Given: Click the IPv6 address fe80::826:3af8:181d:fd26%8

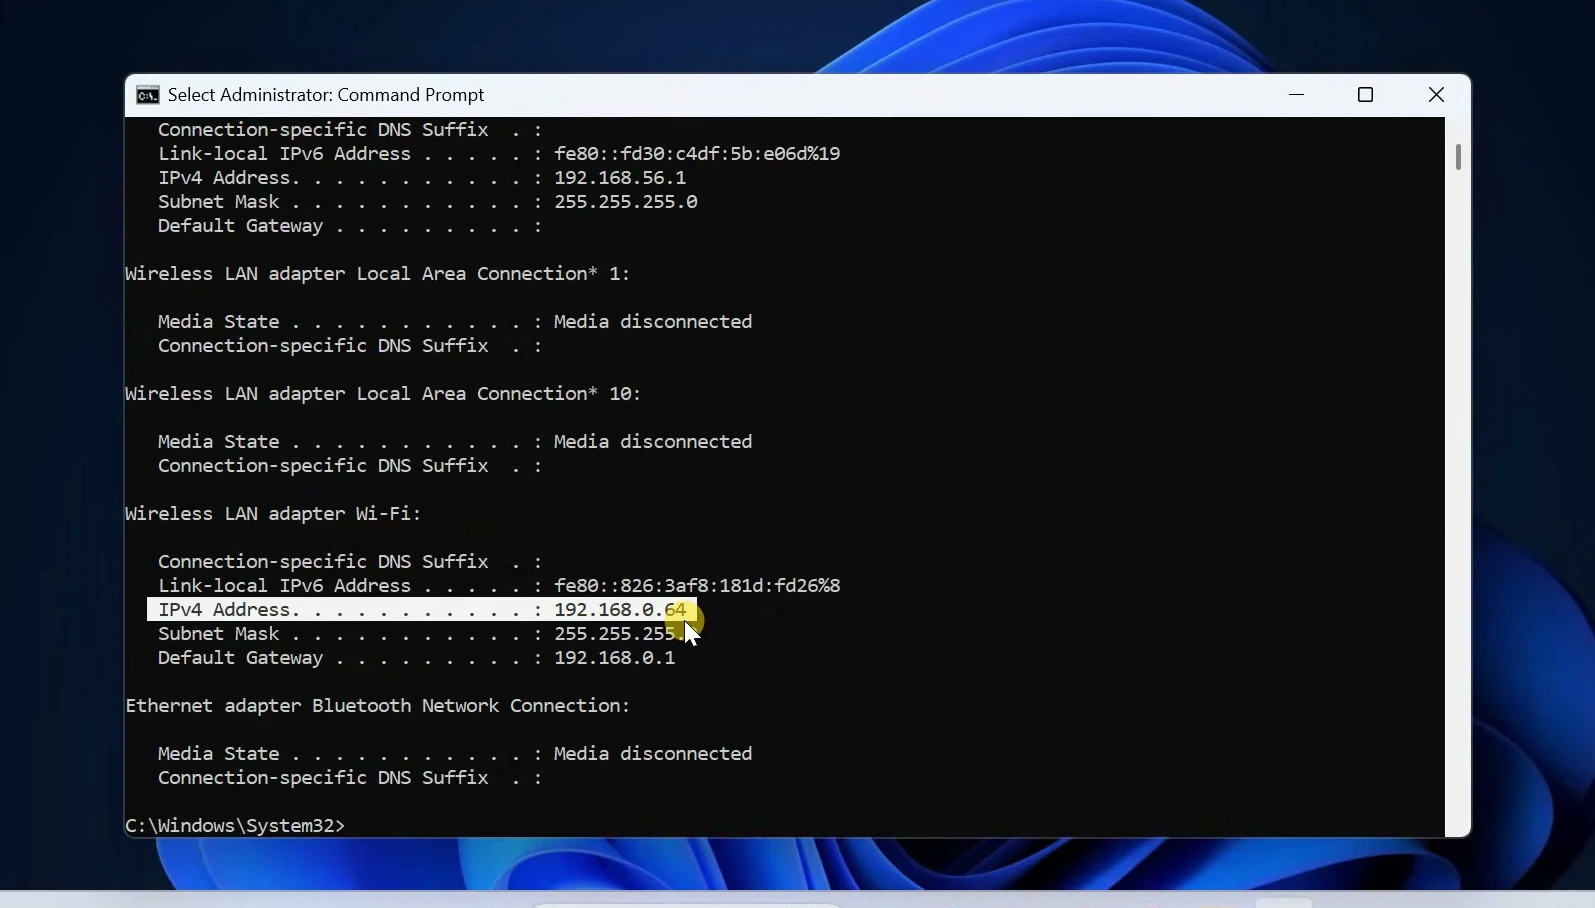Looking at the screenshot, I should [697, 586].
